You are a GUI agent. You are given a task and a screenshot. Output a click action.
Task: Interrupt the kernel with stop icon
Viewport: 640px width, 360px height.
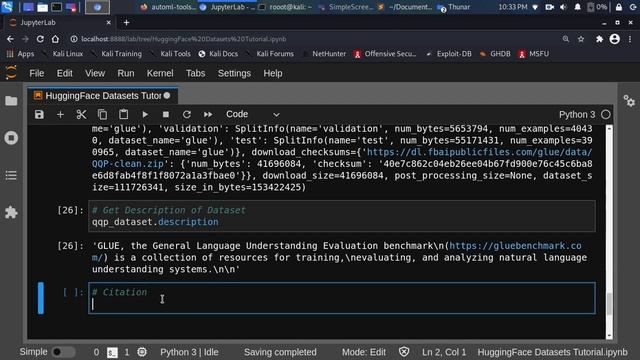[x=166, y=114]
